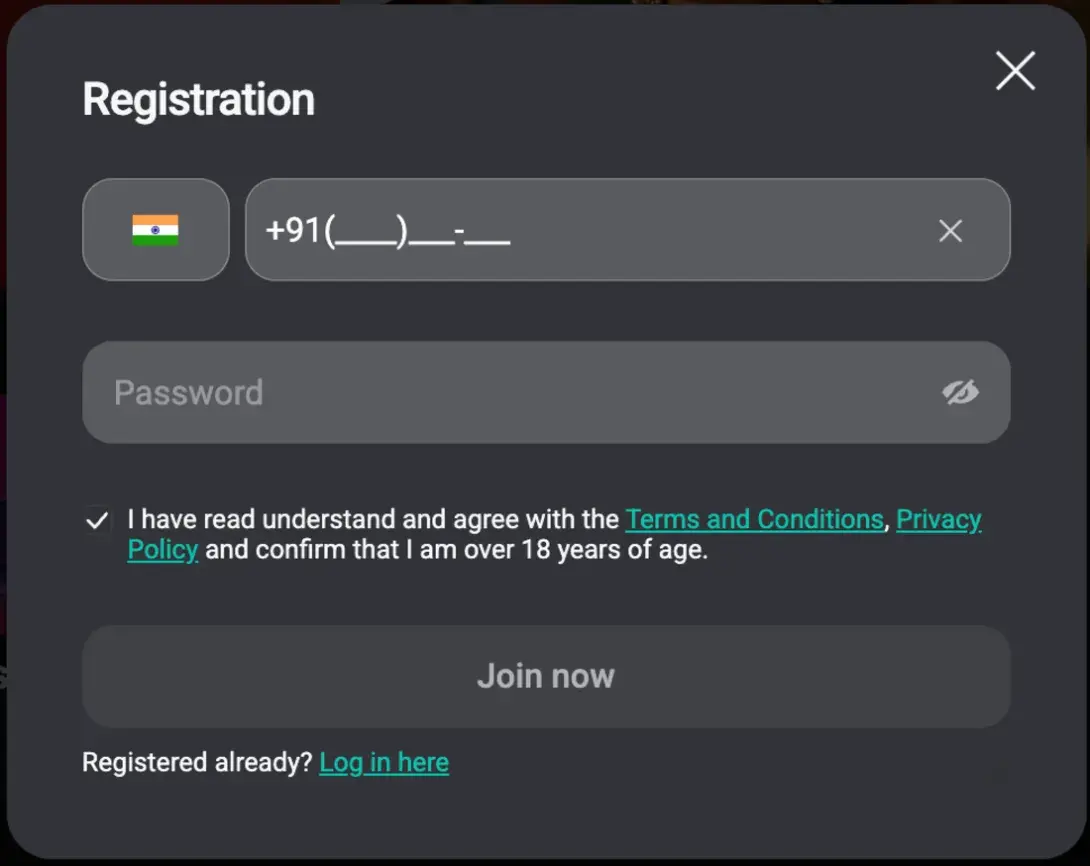1090x866 pixels.
Task: Follow the Log in here link
Action: tap(384, 763)
